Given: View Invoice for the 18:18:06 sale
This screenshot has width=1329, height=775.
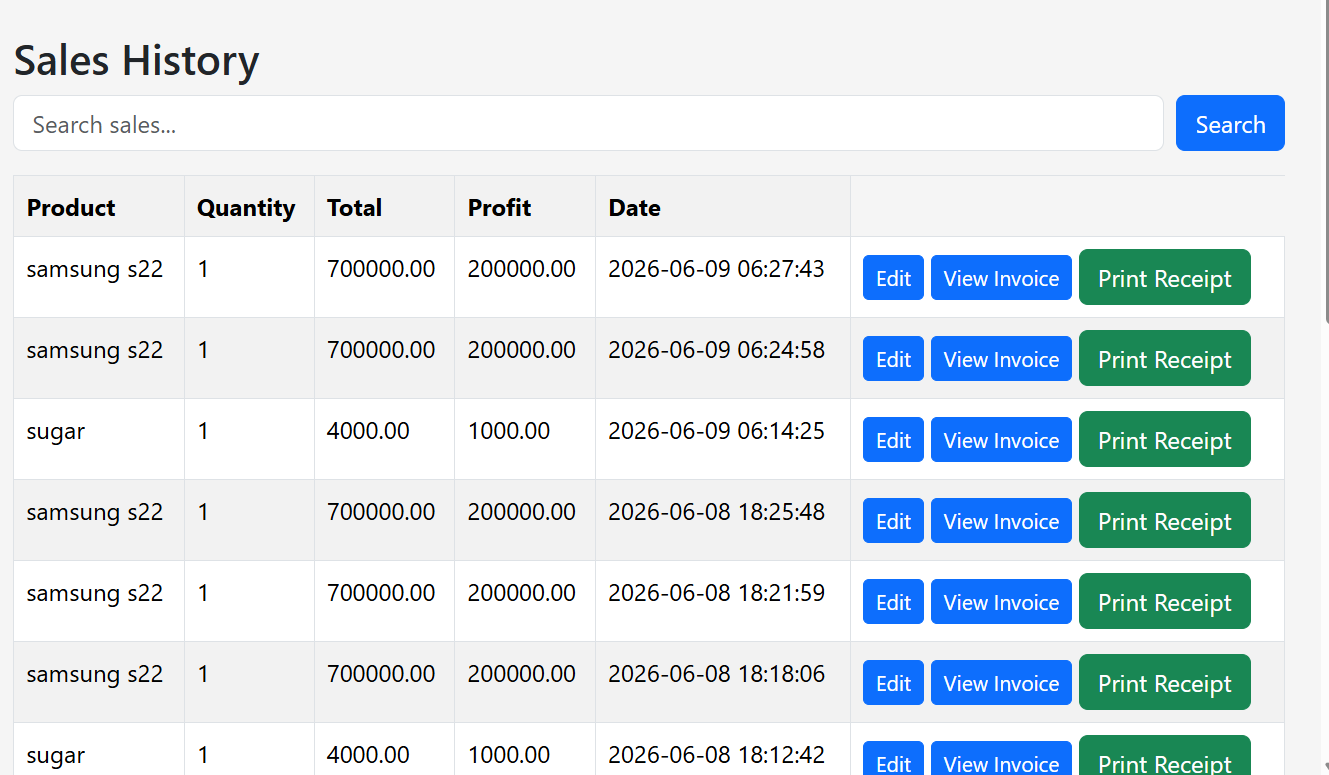Looking at the screenshot, I should (x=1001, y=682).
